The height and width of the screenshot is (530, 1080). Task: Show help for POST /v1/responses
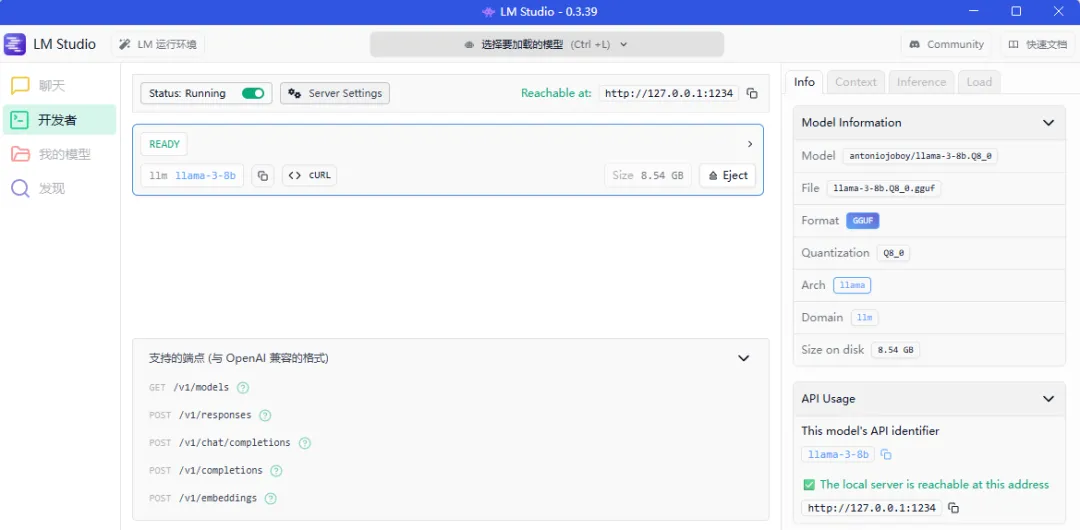pyautogui.click(x=264, y=415)
